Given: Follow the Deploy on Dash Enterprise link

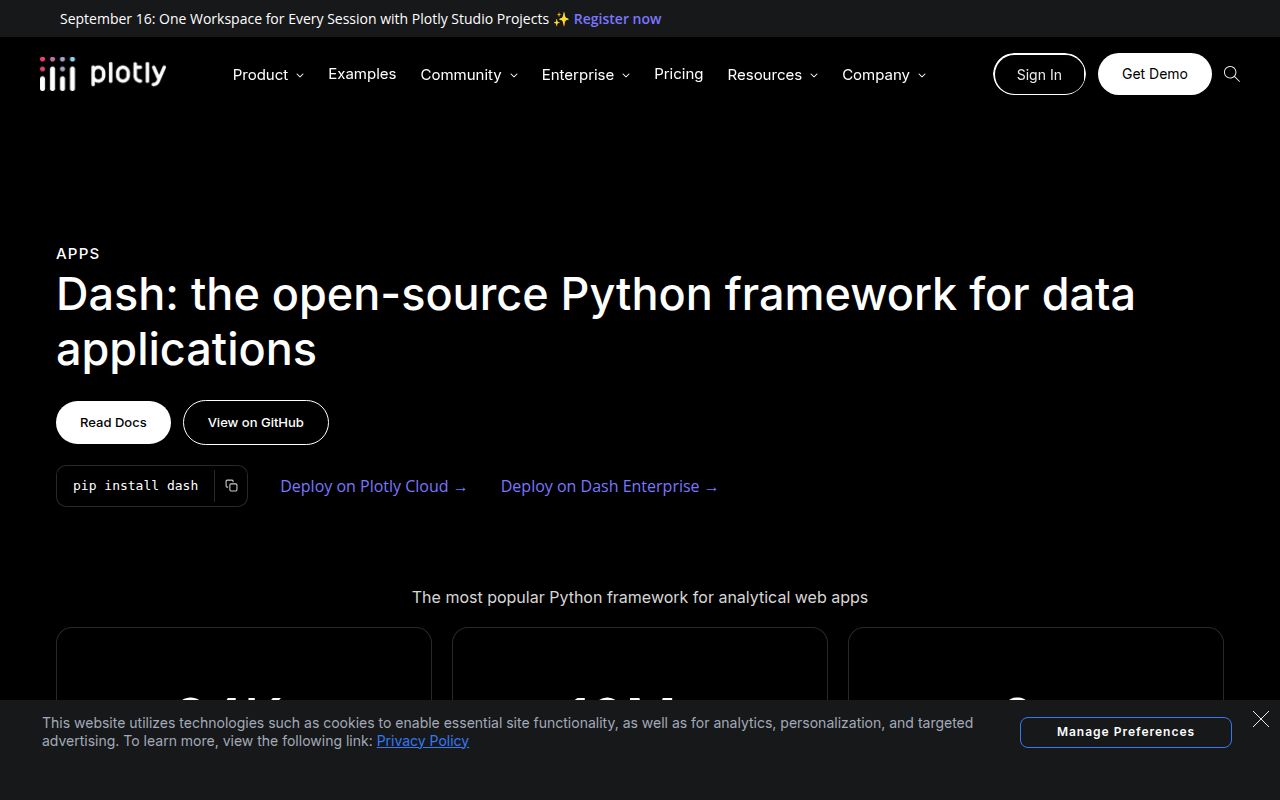Looking at the screenshot, I should coord(609,486).
